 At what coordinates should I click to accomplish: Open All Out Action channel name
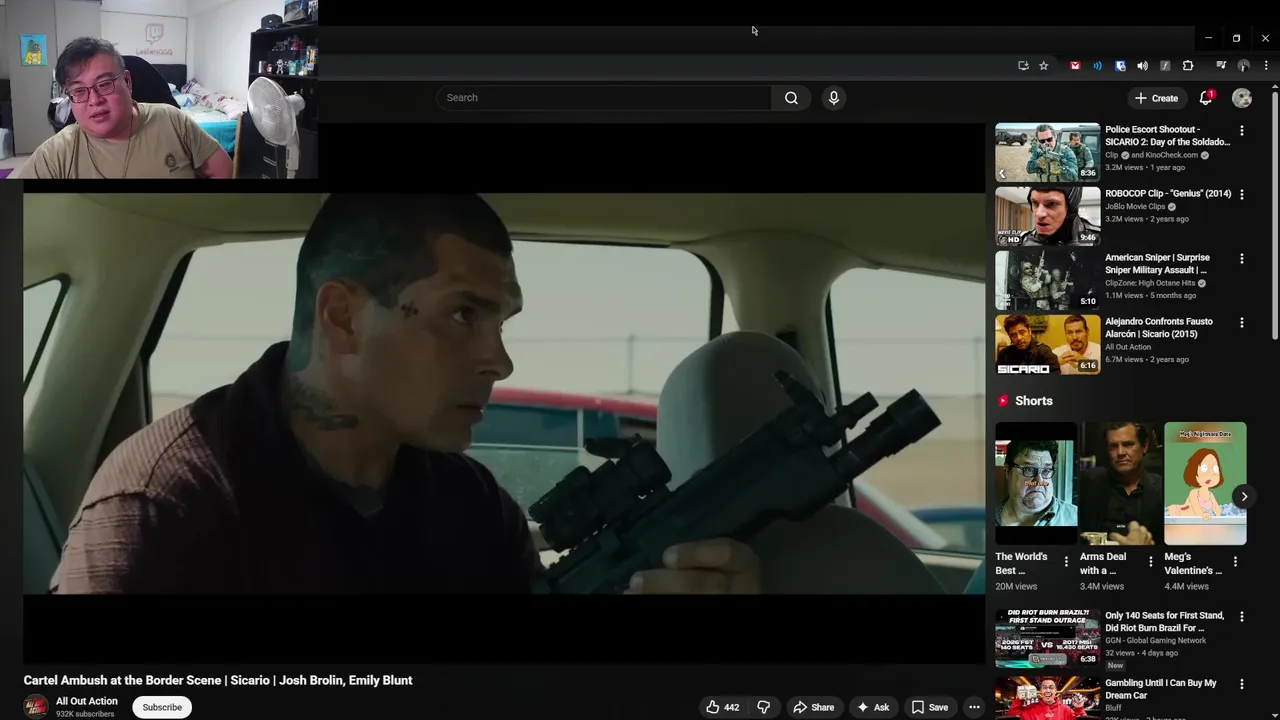tap(87, 701)
